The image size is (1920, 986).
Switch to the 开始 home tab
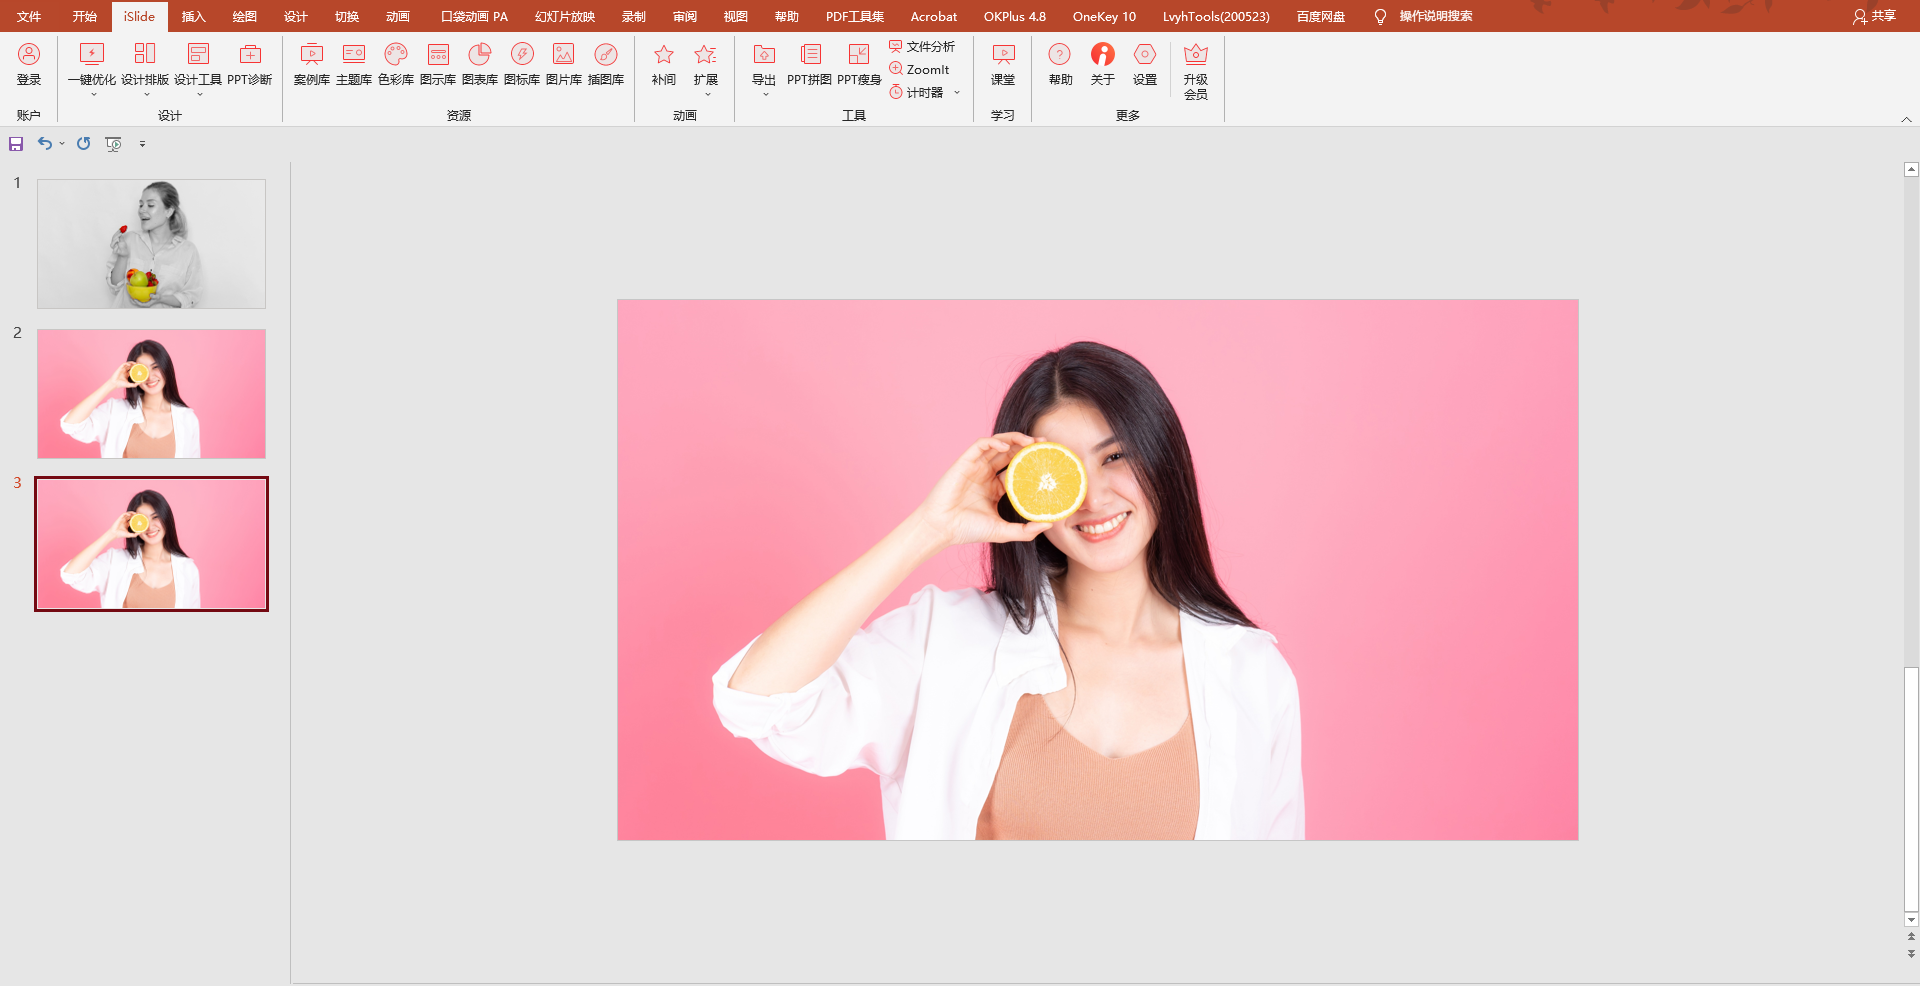click(x=85, y=16)
